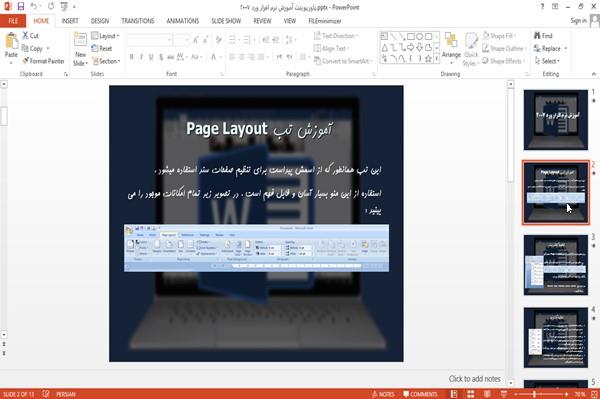The width and height of the screenshot is (600, 399).
Task: Click the Cut scissors button
Action: [30, 36]
